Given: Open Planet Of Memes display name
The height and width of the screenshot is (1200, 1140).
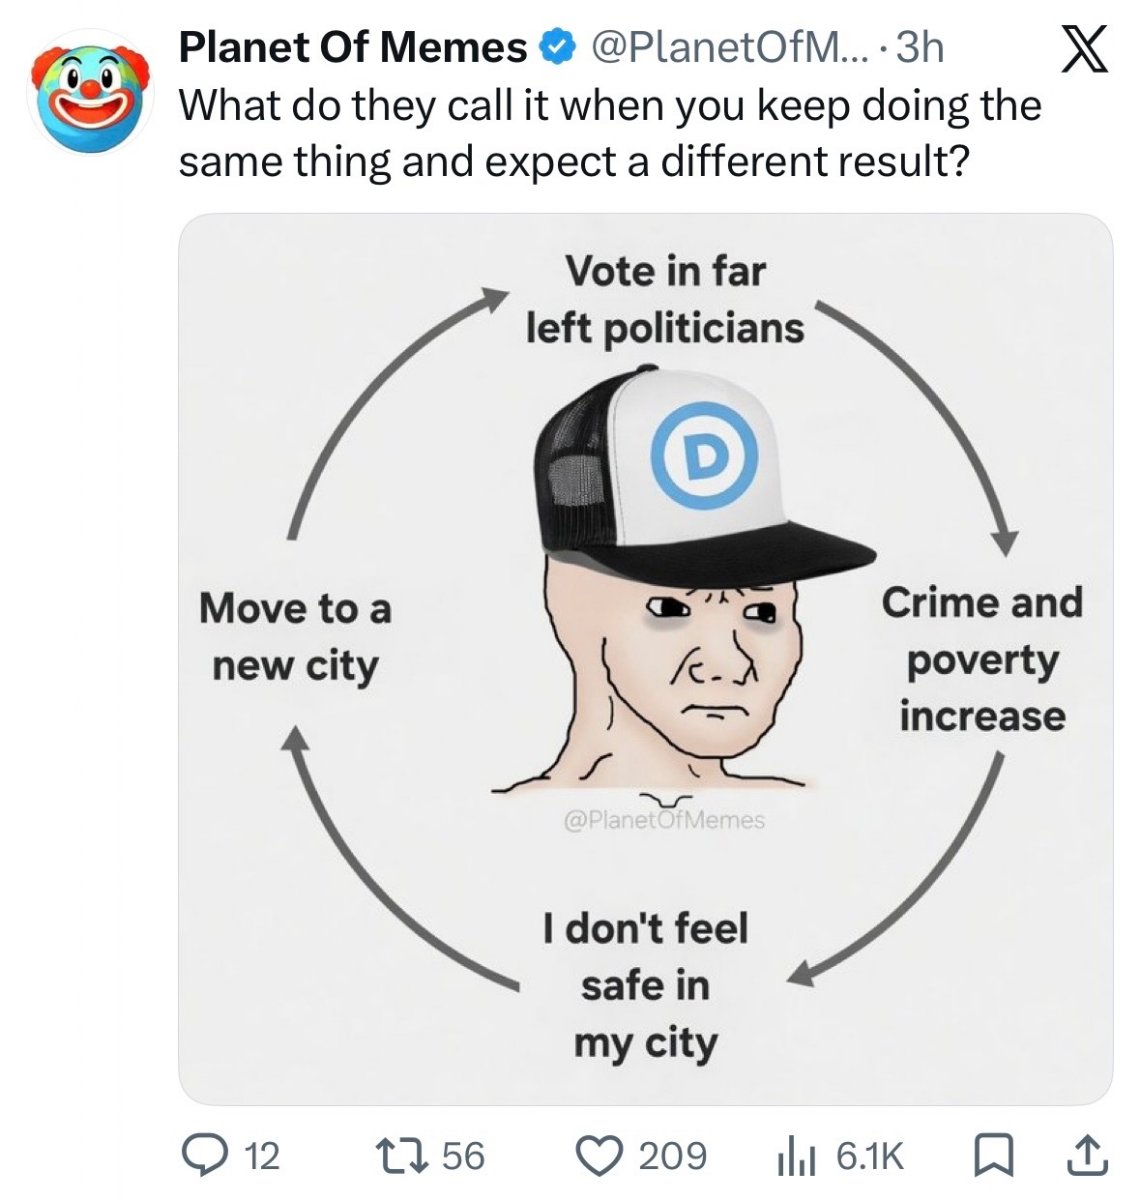Looking at the screenshot, I should (352, 48).
